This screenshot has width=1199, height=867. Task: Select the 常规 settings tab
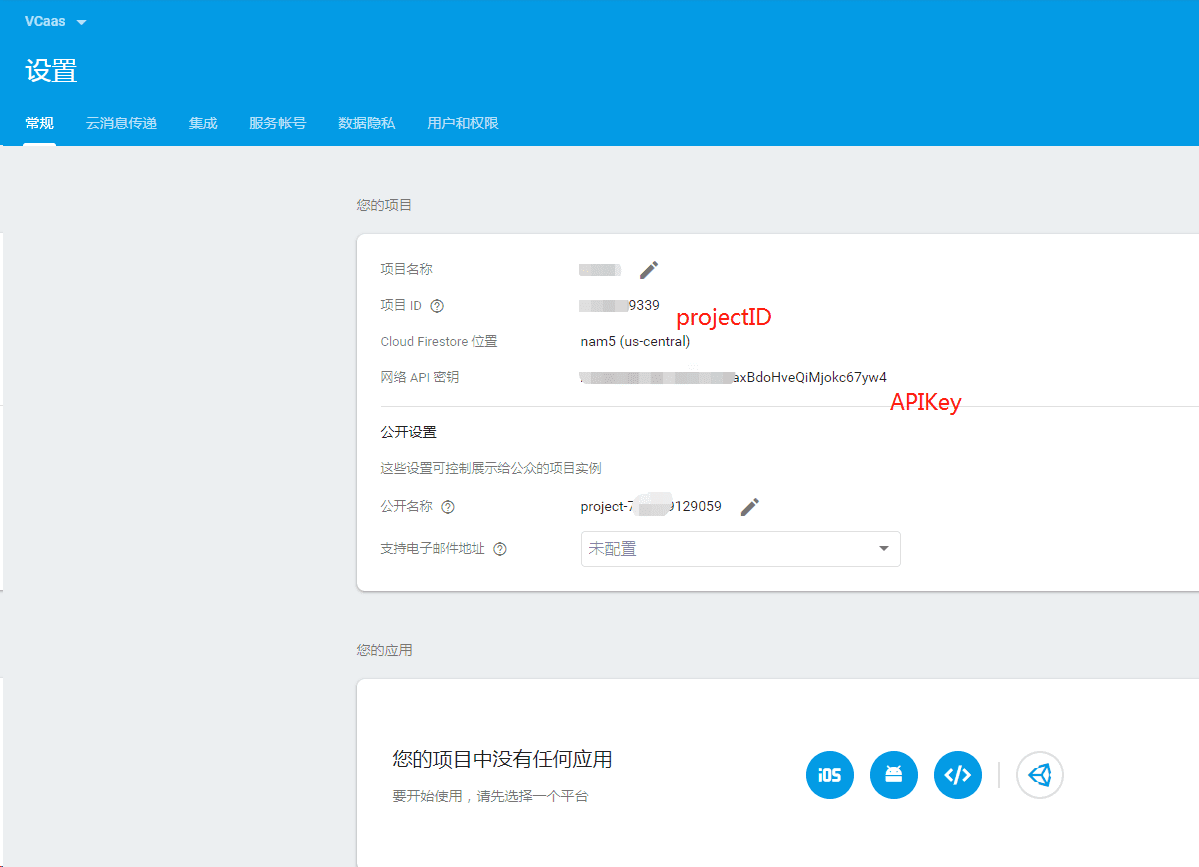click(38, 123)
